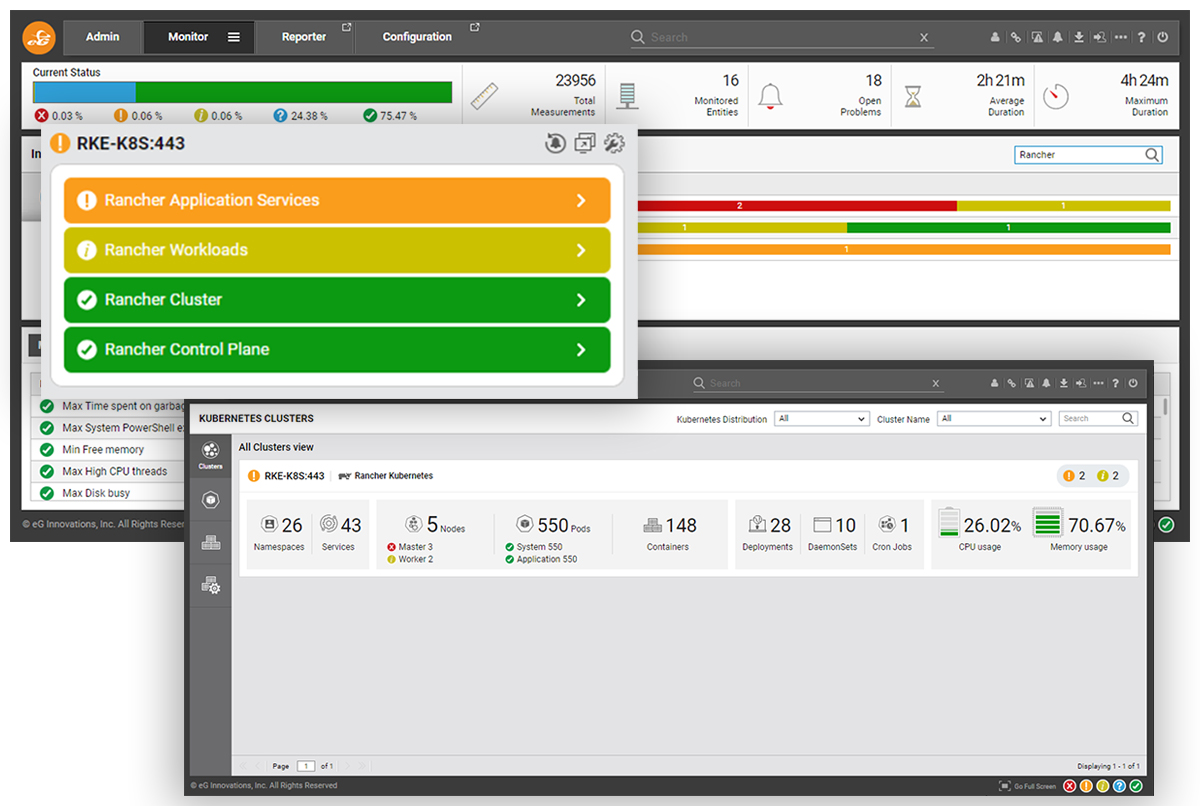Click the Worker 2 node status text
This screenshot has width=1200, height=806.
[416, 559]
